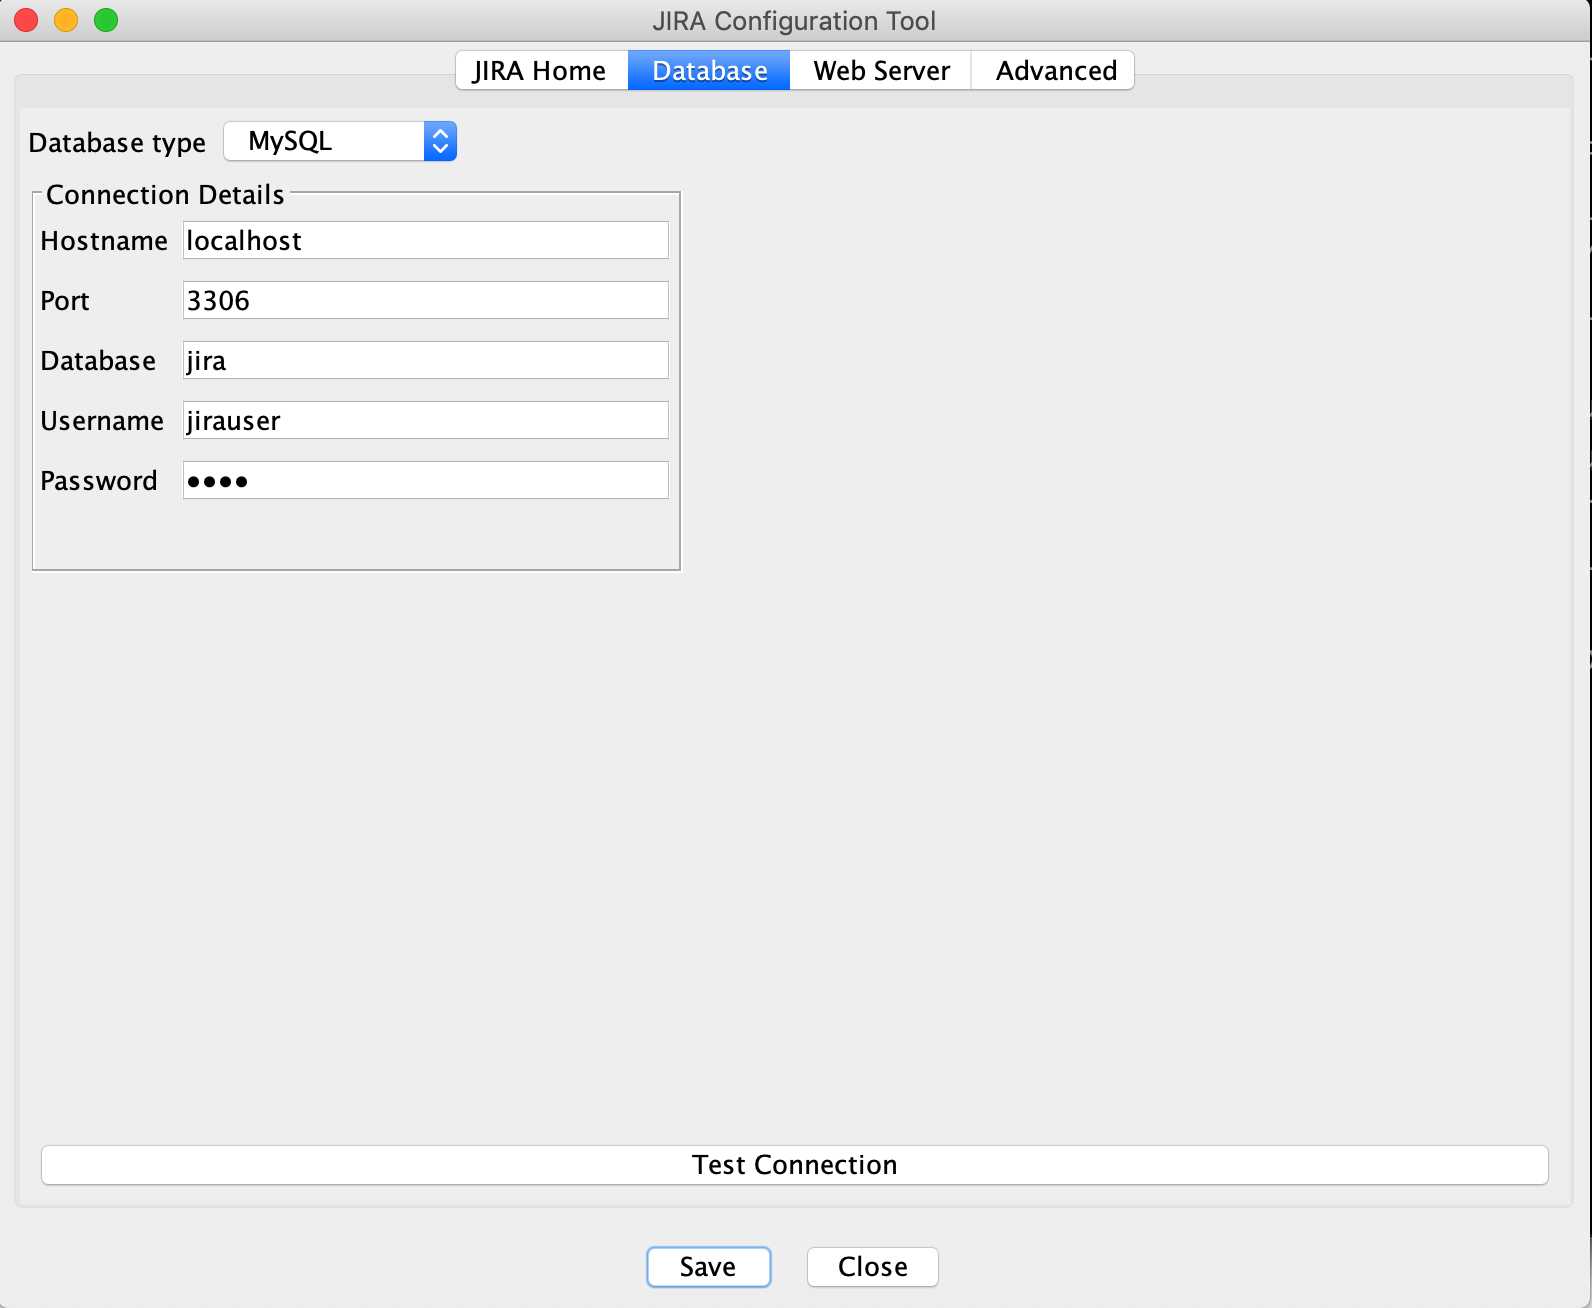Click the Username field with jirauser
1592x1308 pixels.
(x=426, y=420)
